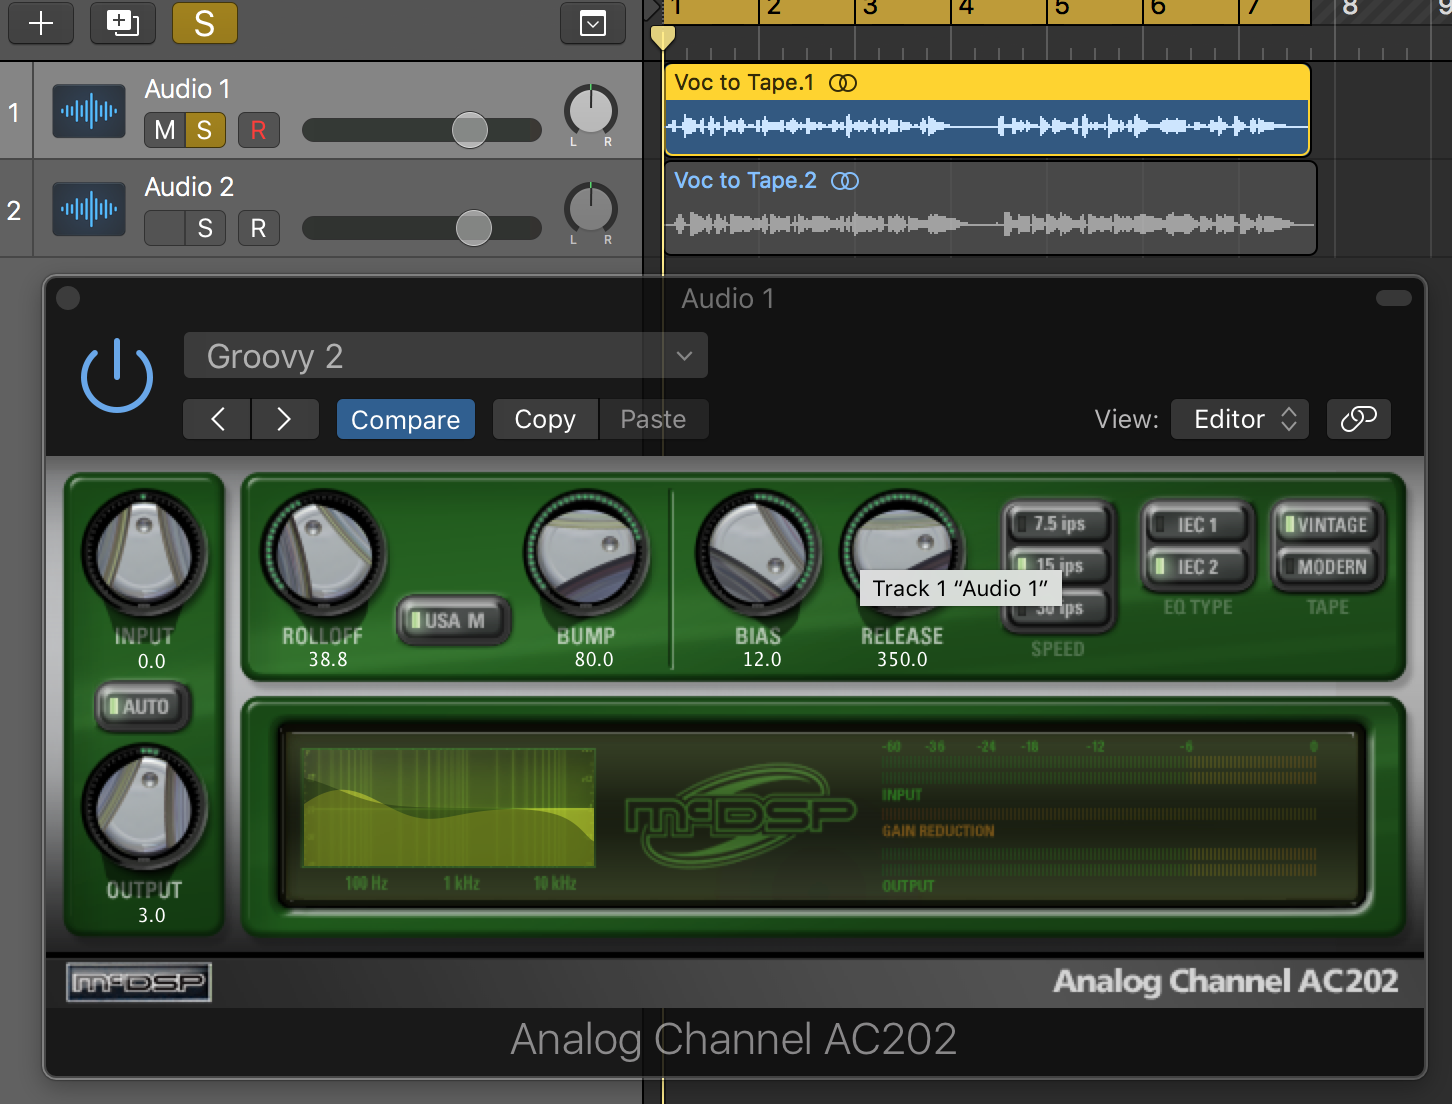Mute the Audio 1 track
Viewport: 1452px width, 1104px height.
[x=164, y=130]
